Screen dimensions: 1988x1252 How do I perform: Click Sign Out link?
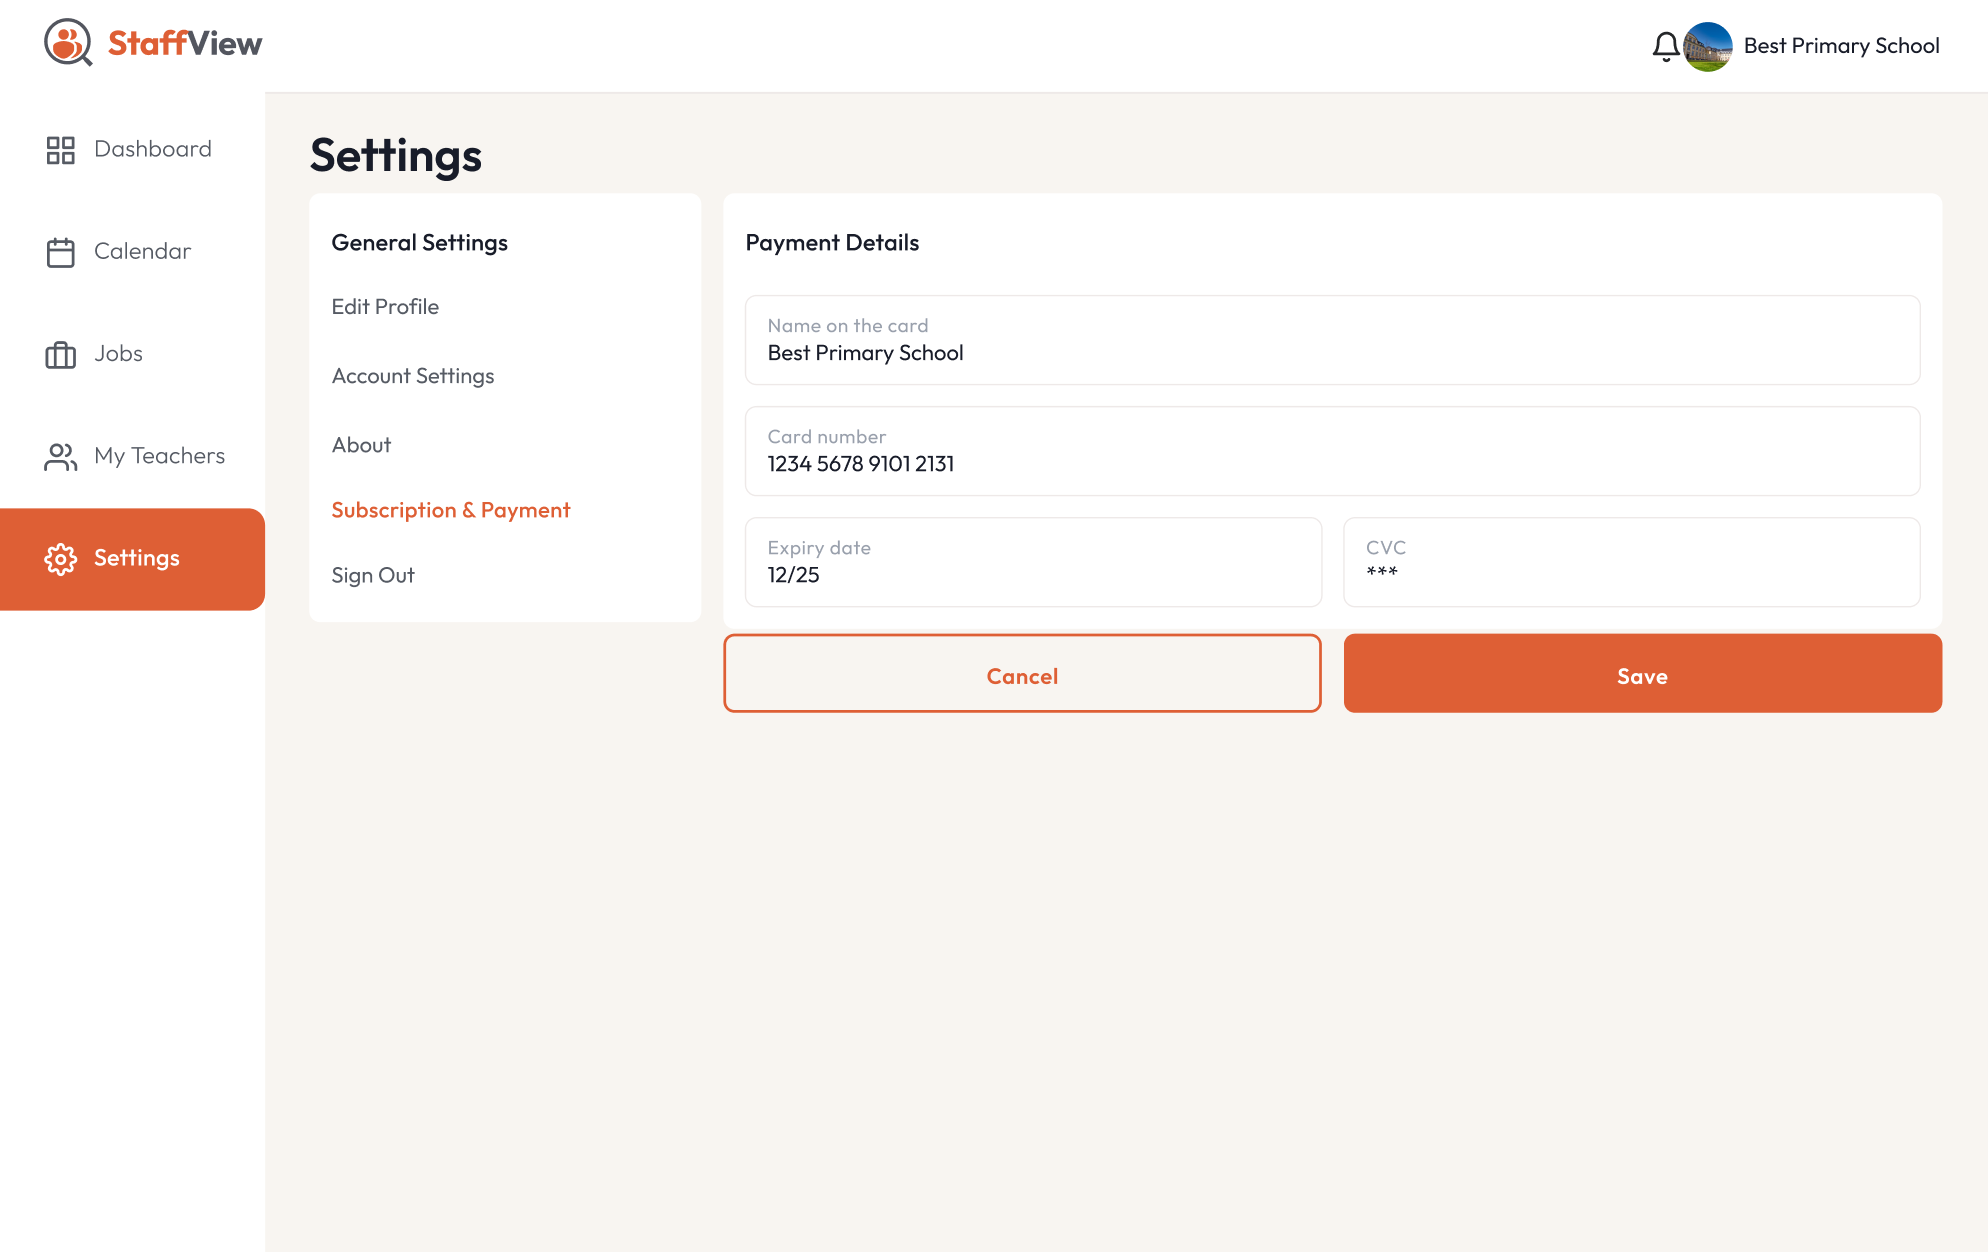coord(373,576)
